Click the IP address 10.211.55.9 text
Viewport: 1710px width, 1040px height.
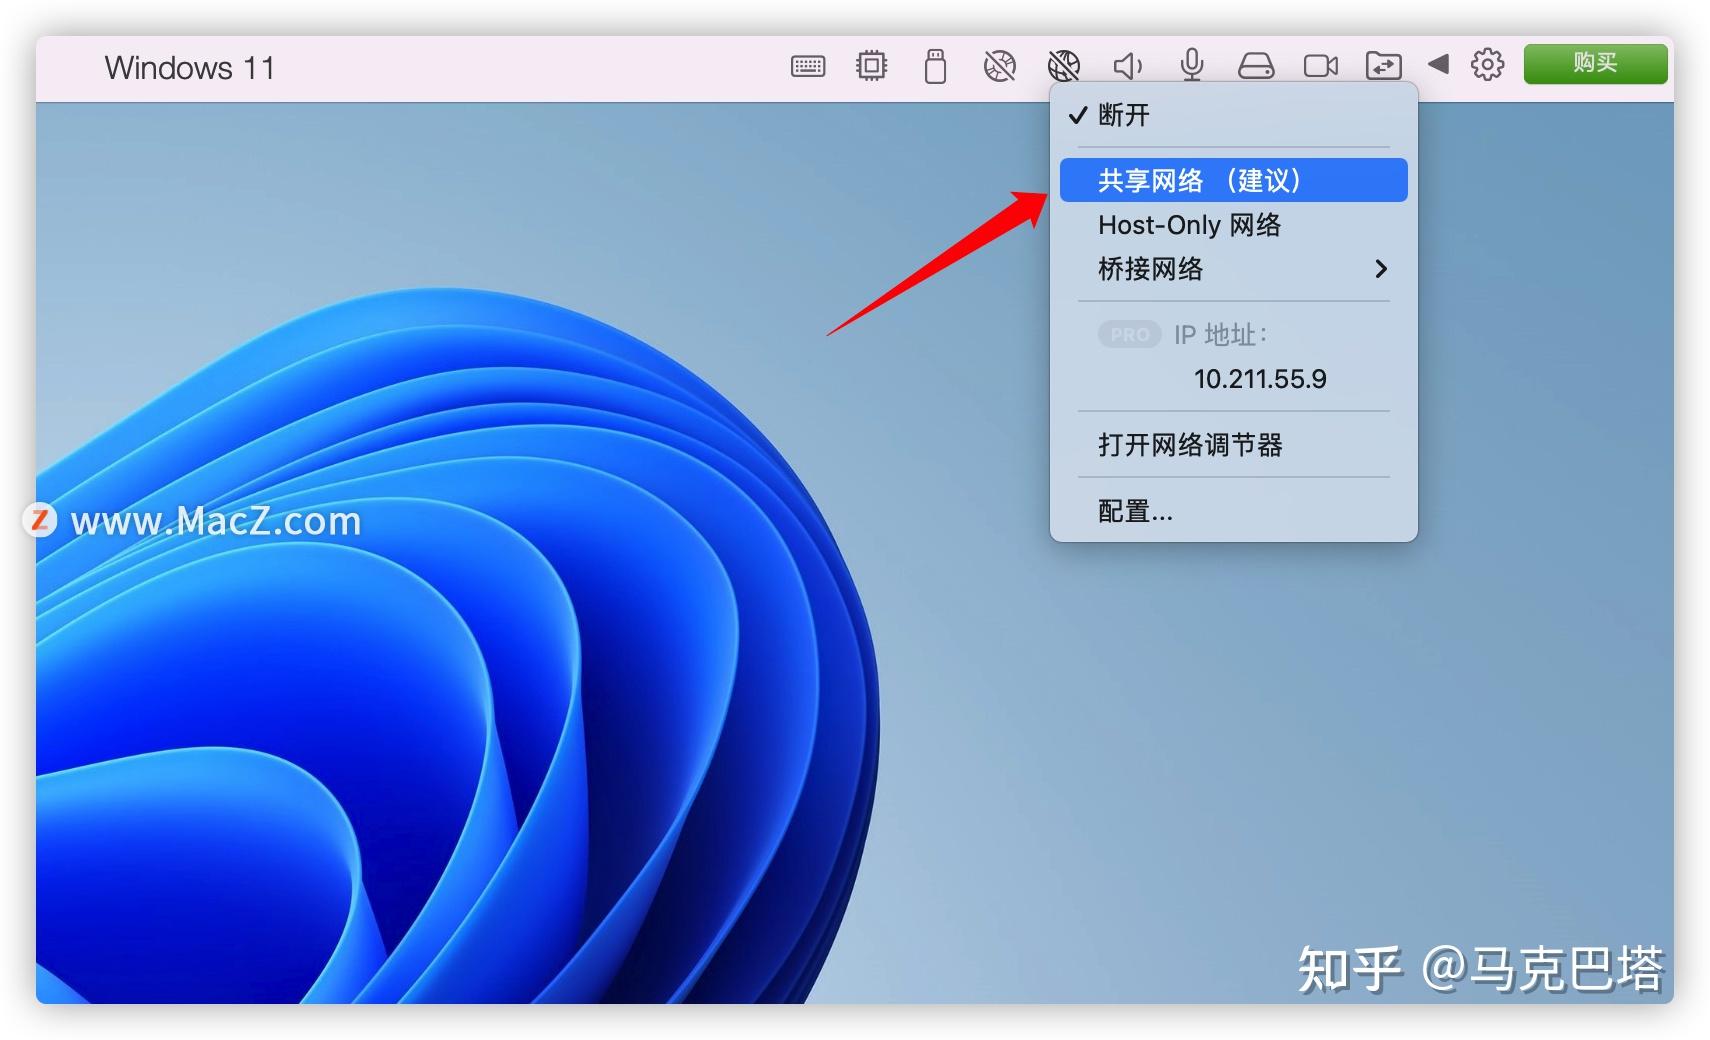tap(1260, 379)
